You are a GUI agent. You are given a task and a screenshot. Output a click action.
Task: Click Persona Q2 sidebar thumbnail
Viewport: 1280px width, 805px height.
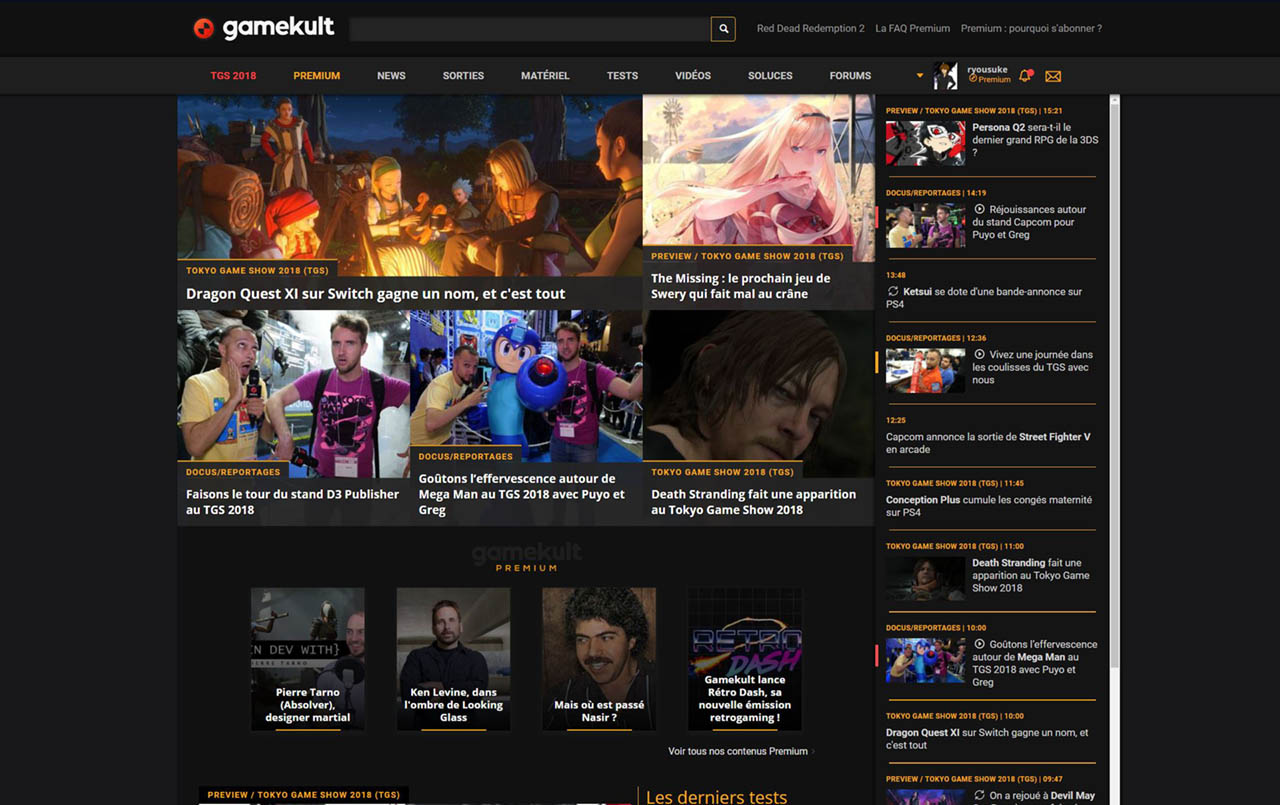point(925,143)
